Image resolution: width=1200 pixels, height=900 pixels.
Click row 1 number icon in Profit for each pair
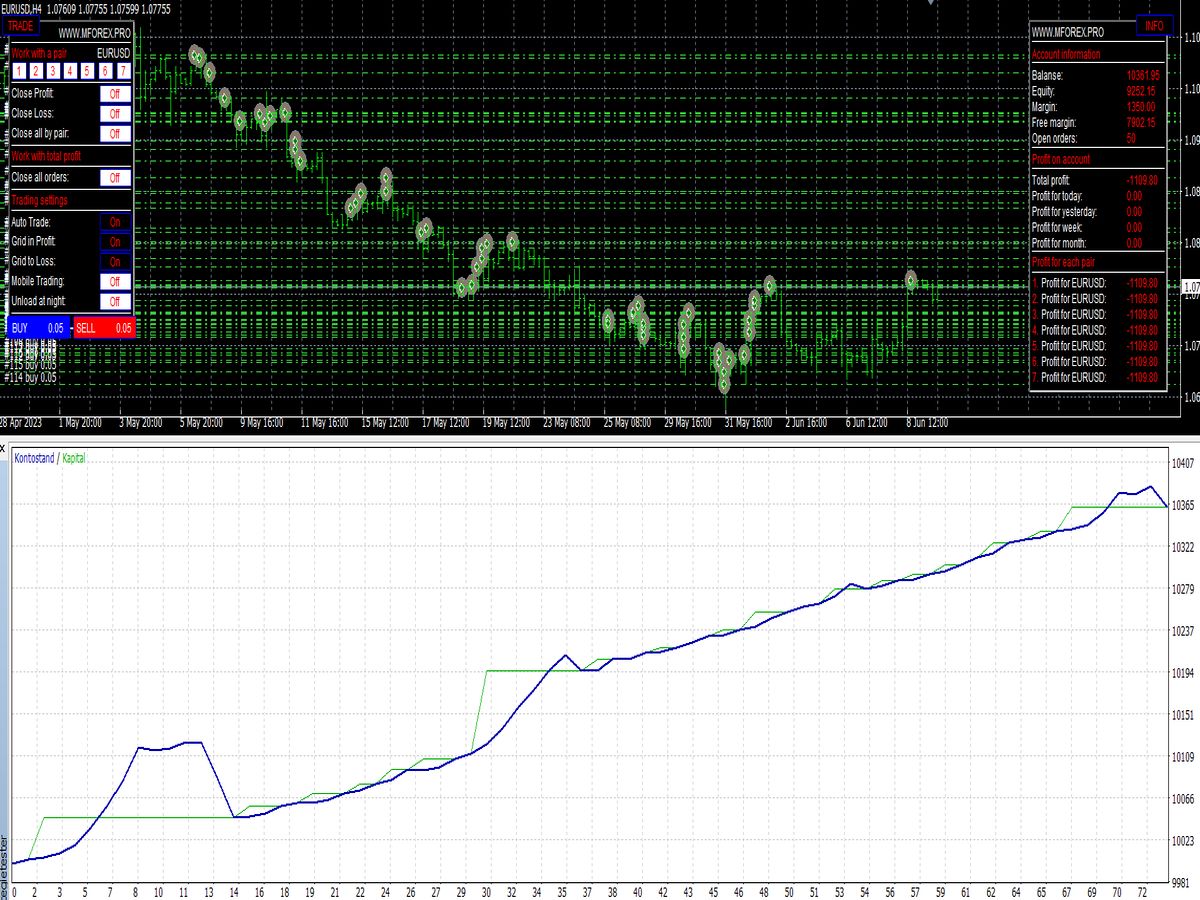point(1036,283)
